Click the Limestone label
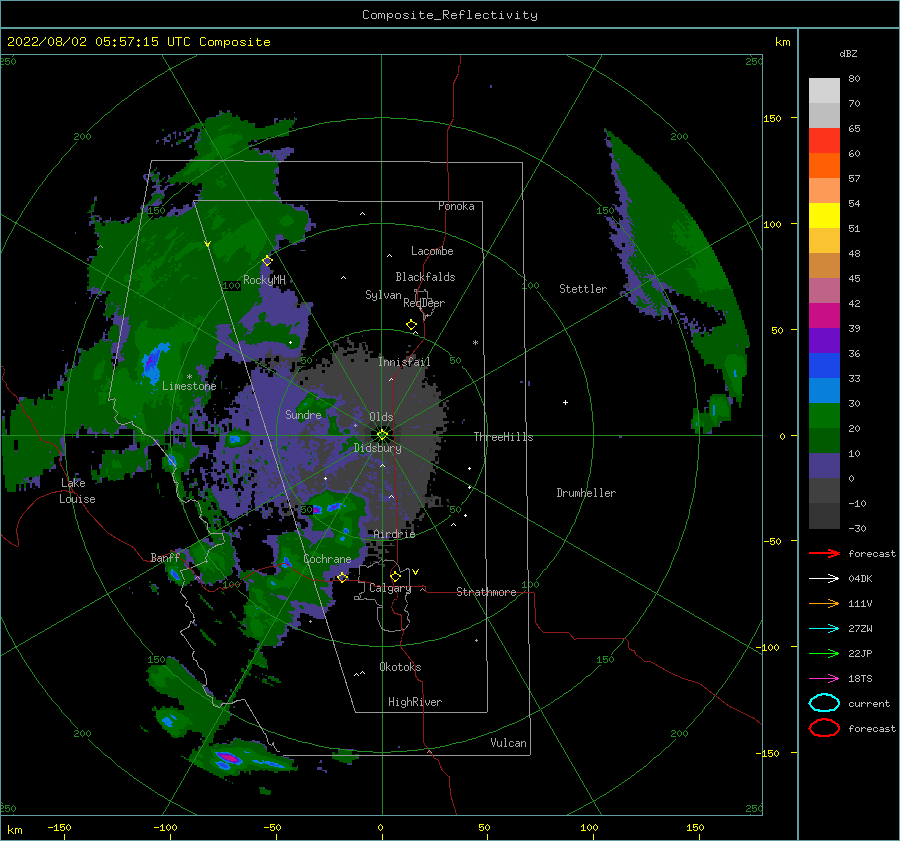 click(x=189, y=386)
